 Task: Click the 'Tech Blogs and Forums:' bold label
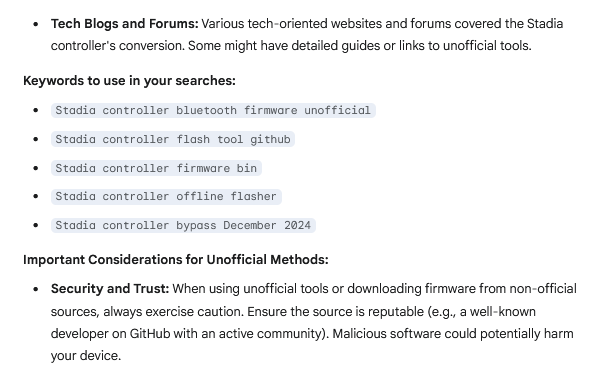[x=125, y=24]
